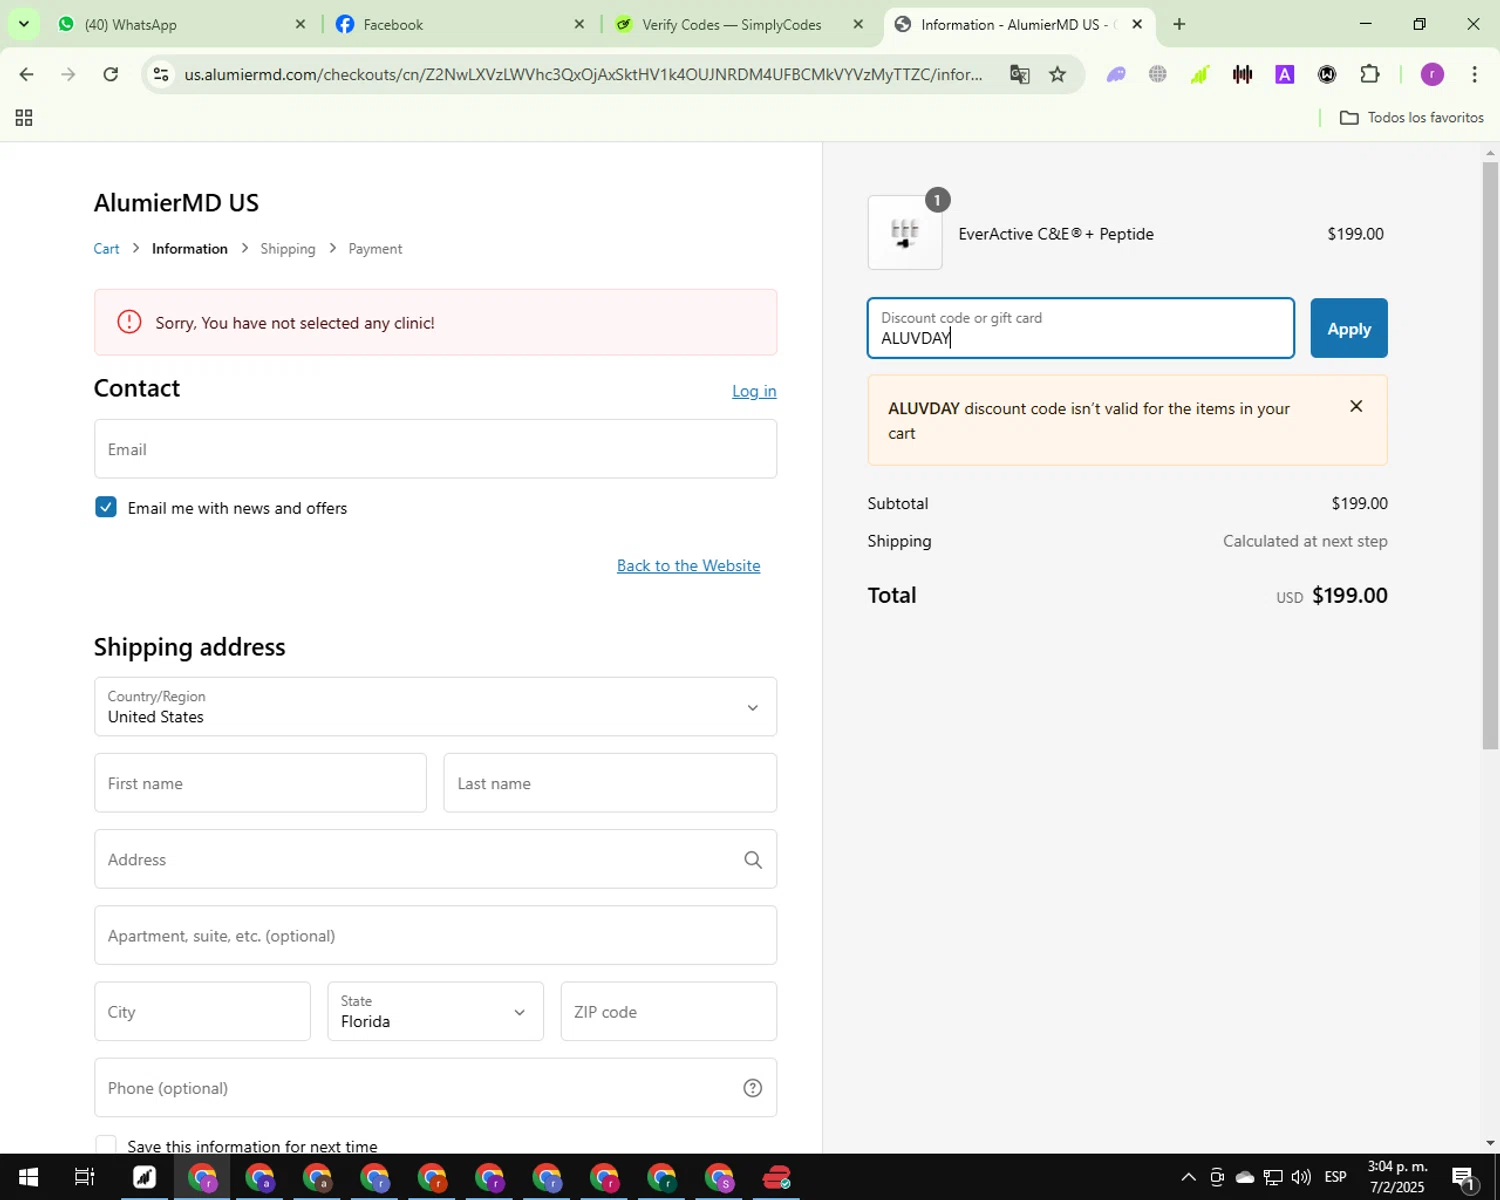Open the apps grid in bookmarks bar
Image resolution: width=1500 pixels, height=1200 pixels.
coord(24,118)
